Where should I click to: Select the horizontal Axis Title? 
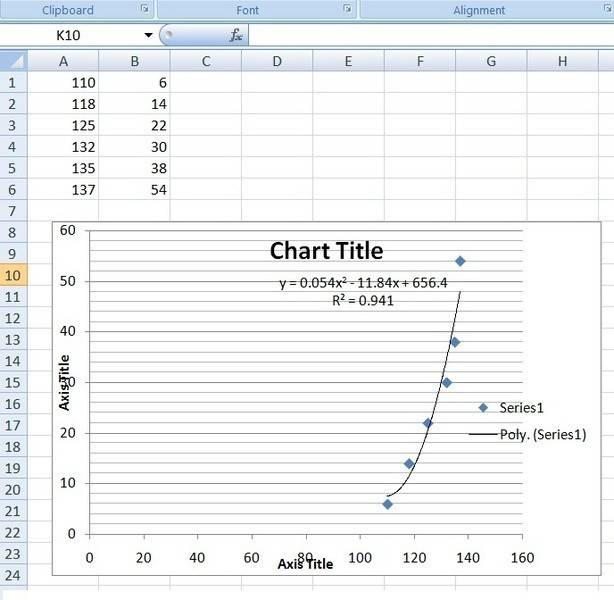click(305, 564)
